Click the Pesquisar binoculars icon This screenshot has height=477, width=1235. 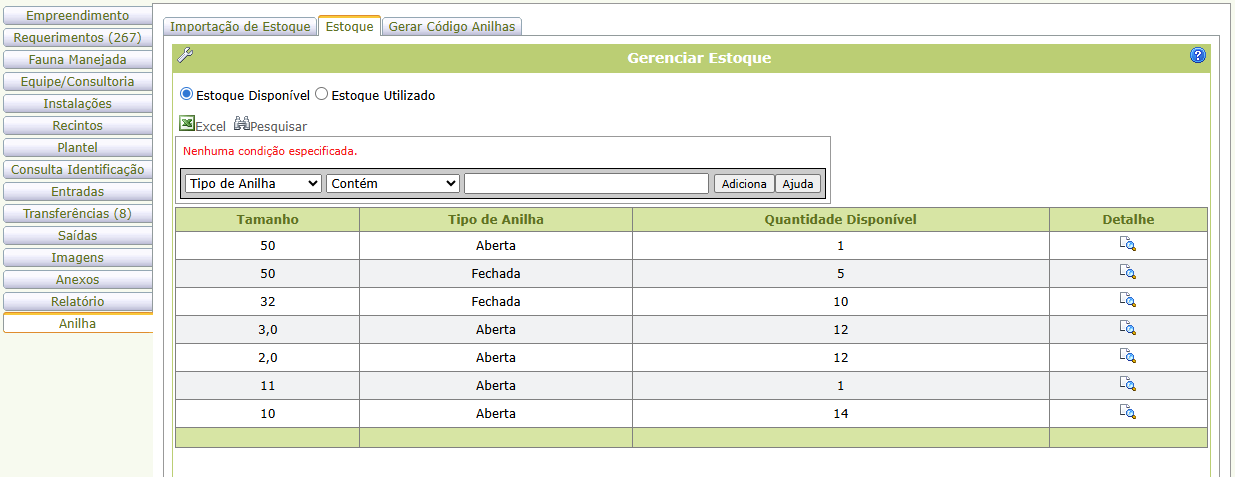(x=242, y=124)
